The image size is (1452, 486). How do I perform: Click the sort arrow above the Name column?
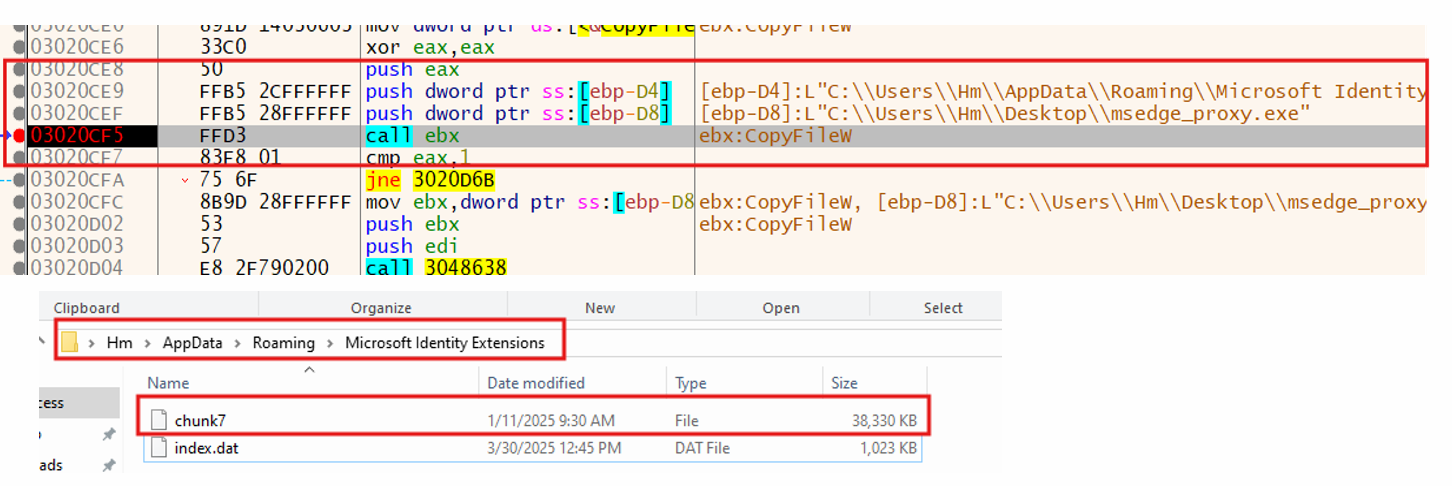click(309, 370)
